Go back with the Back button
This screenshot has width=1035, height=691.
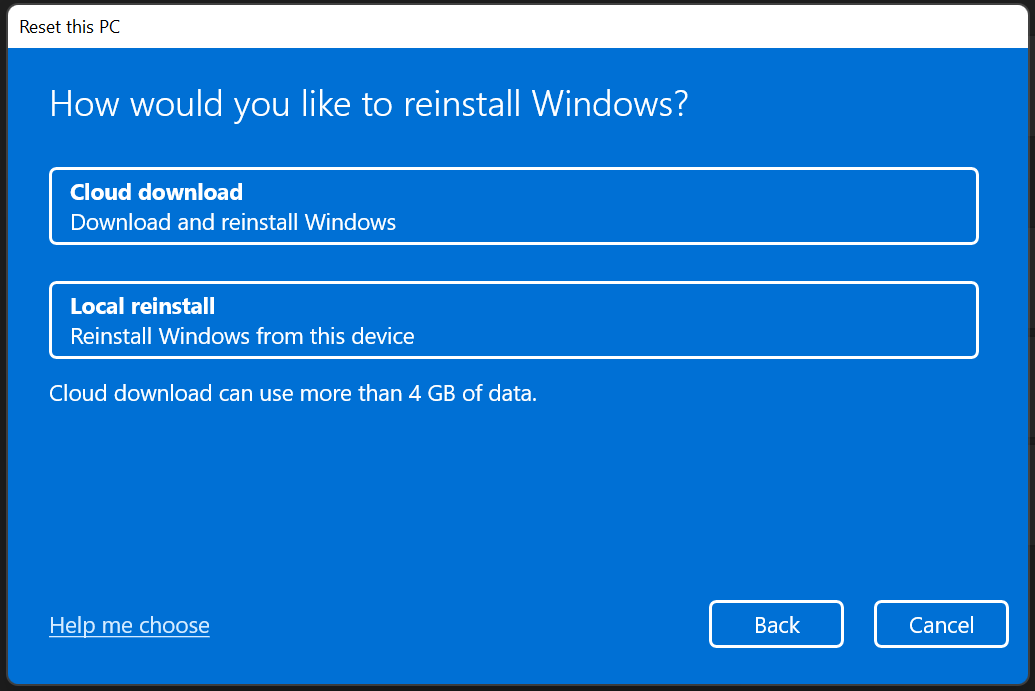(x=776, y=625)
